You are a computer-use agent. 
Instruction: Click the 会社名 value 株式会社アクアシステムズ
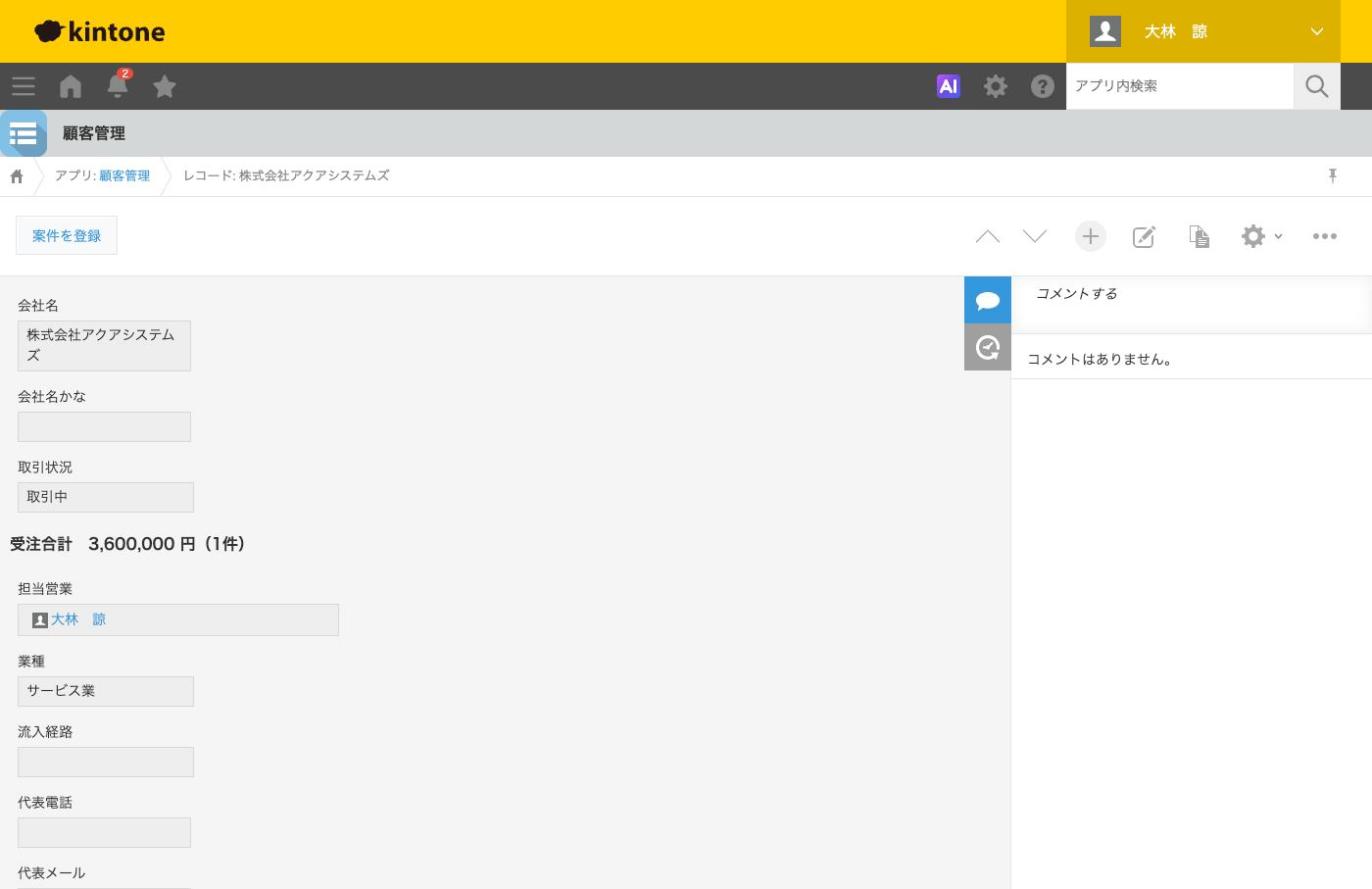104,346
